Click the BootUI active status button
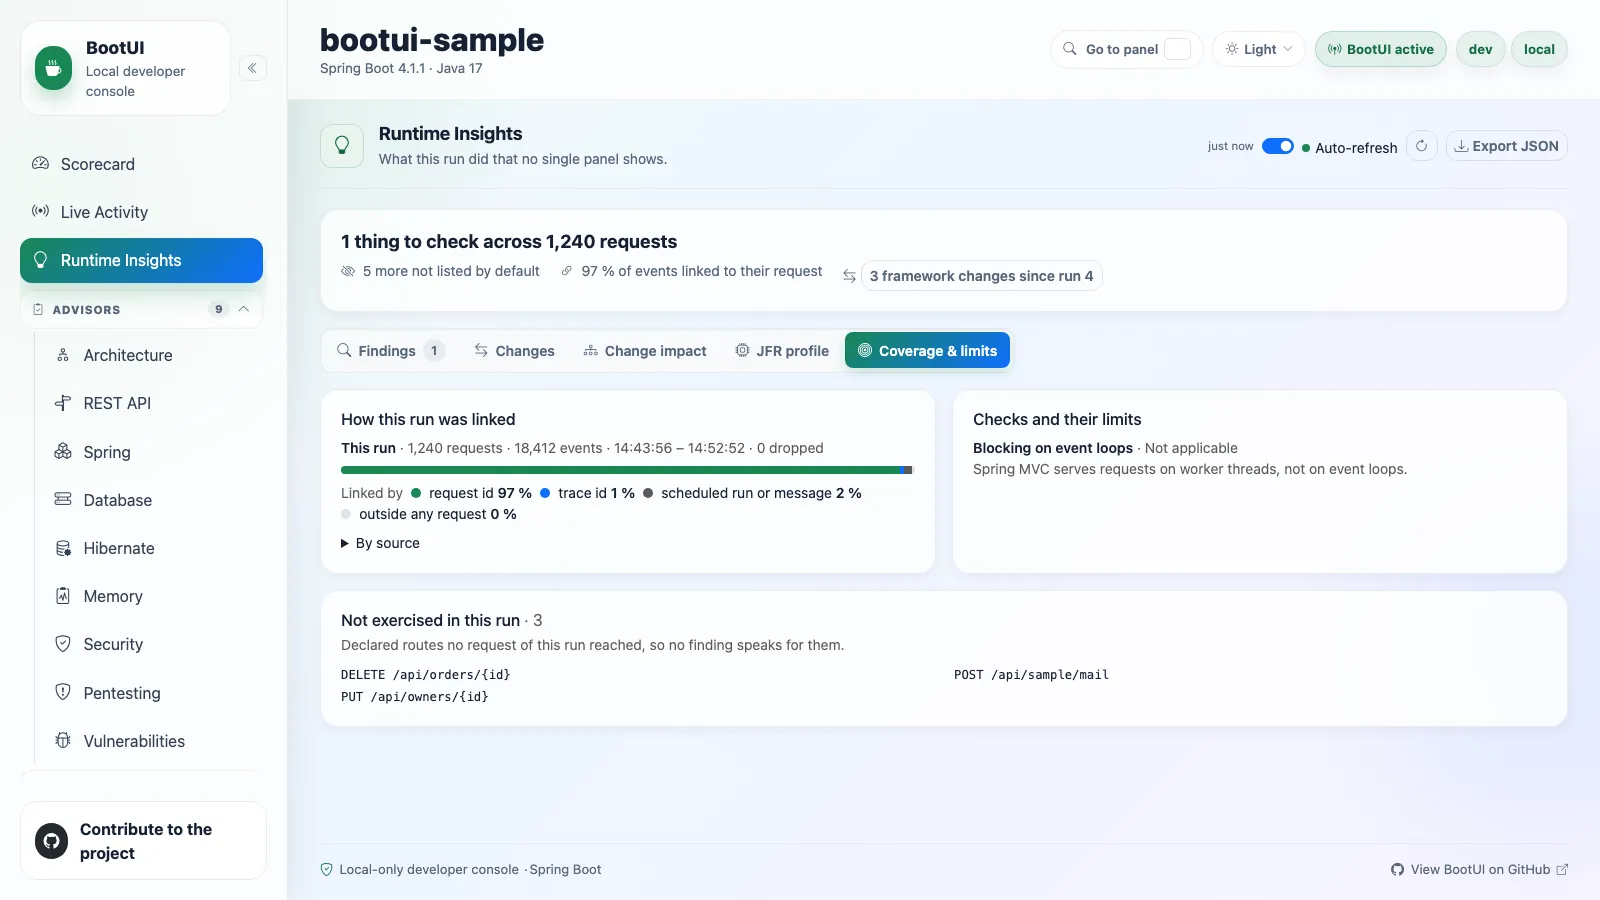The image size is (1600, 900). 1380,49
